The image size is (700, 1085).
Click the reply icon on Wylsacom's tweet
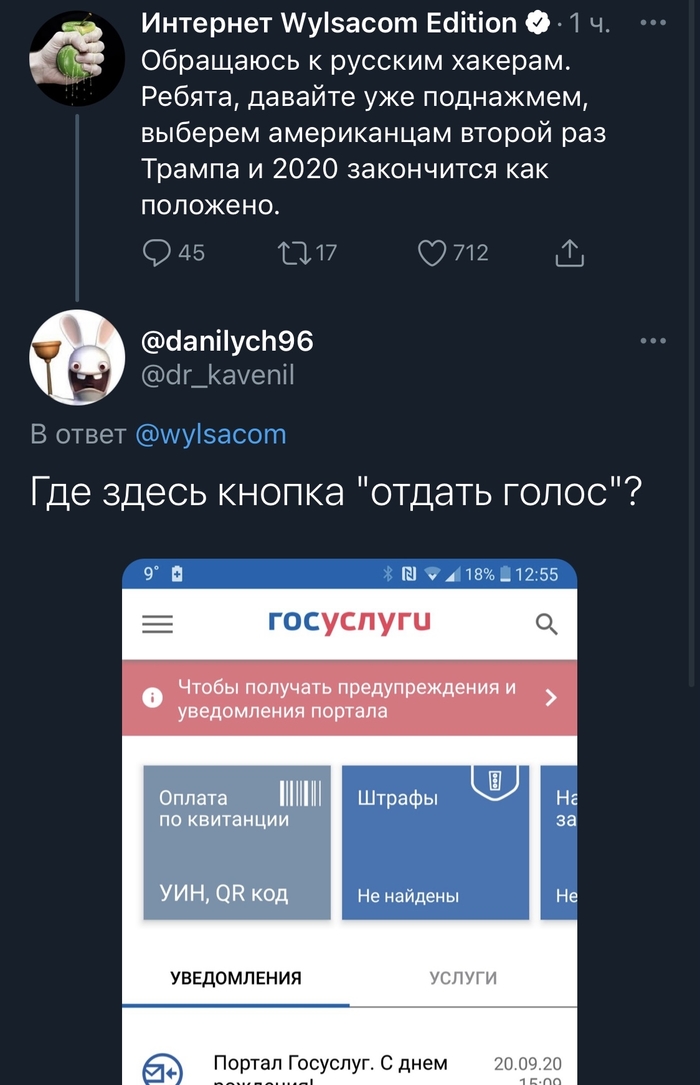[x=156, y=253]
